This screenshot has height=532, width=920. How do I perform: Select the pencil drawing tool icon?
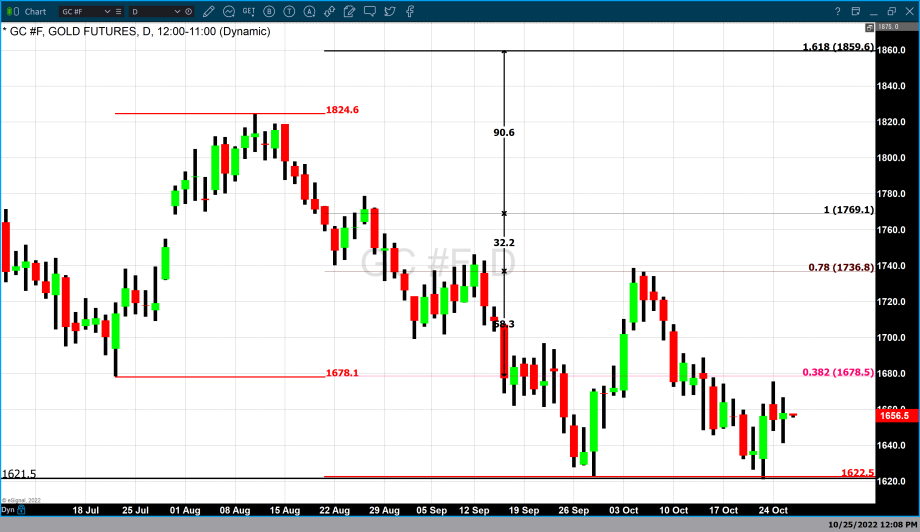tap(210, 11)
